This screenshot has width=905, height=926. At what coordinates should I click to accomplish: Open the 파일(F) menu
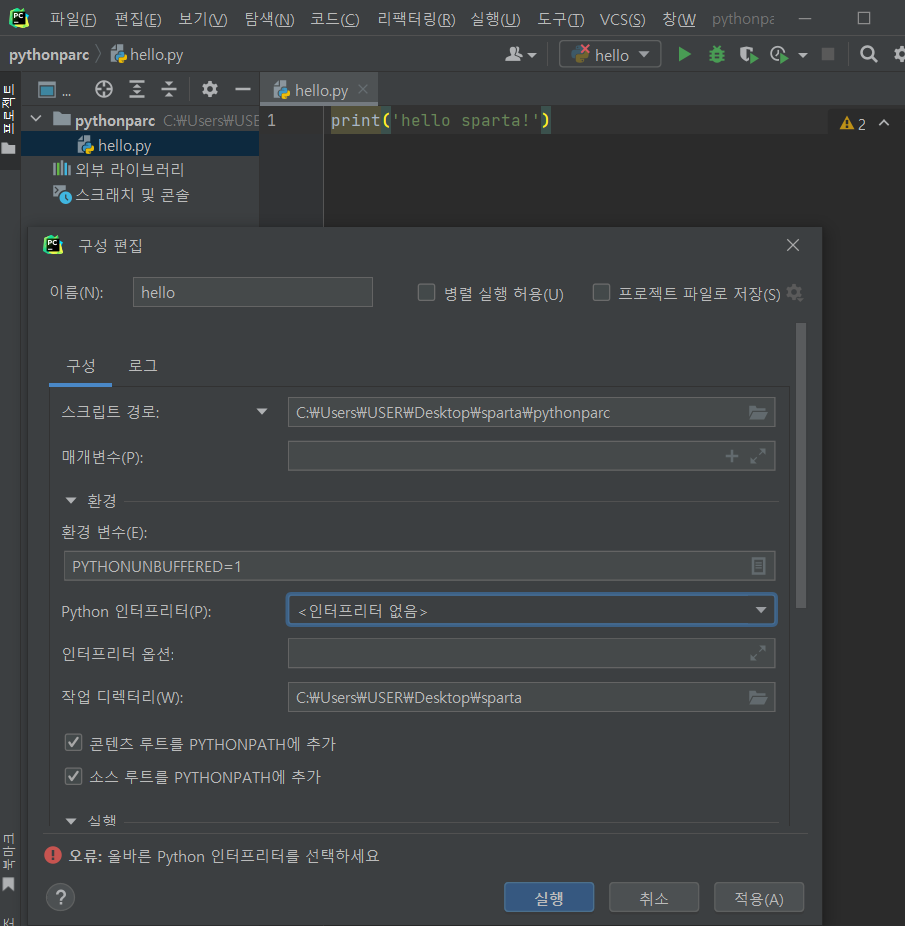(x=73, y=19)
